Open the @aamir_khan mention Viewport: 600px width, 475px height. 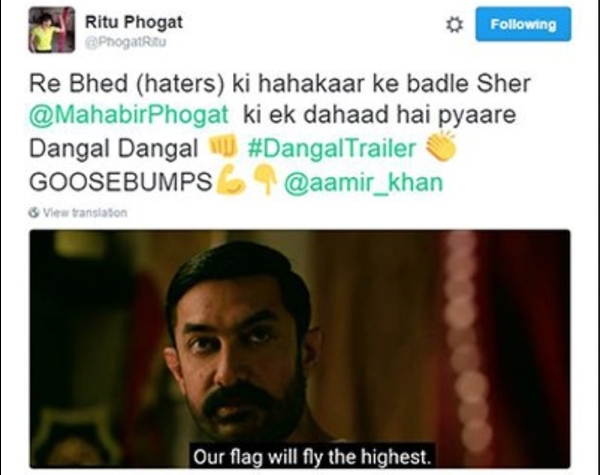pos(363,182)
